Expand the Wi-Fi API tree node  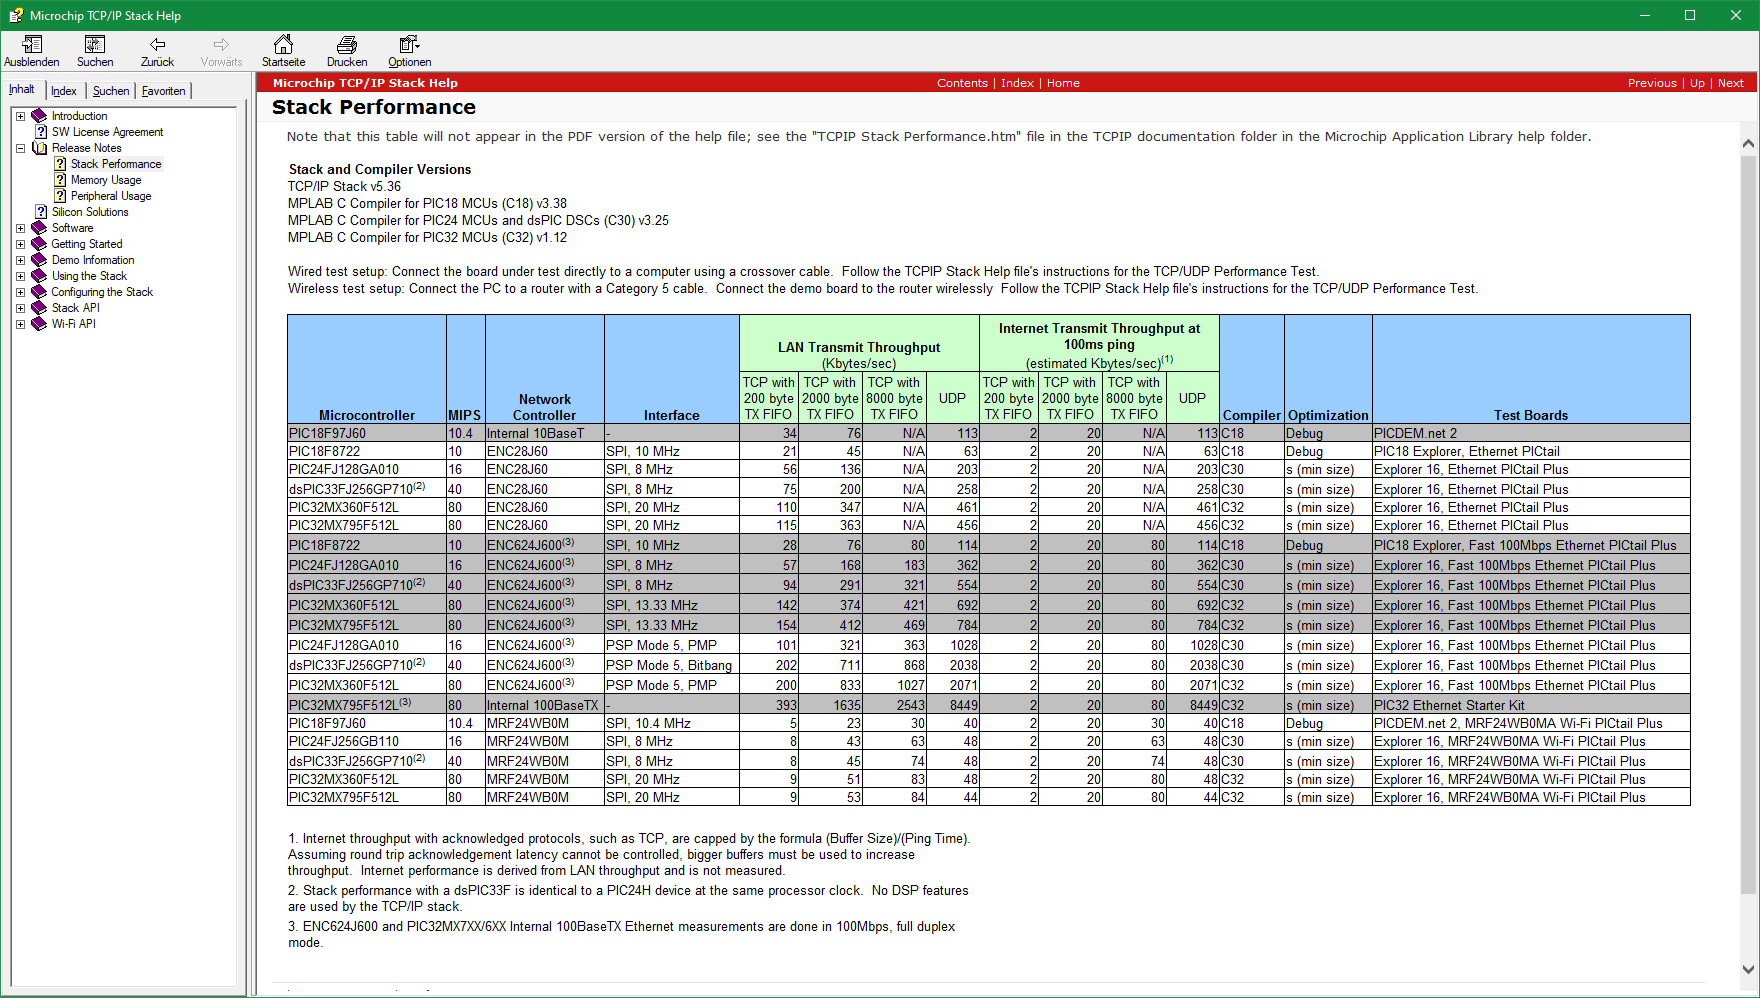(x=20, y=324)
